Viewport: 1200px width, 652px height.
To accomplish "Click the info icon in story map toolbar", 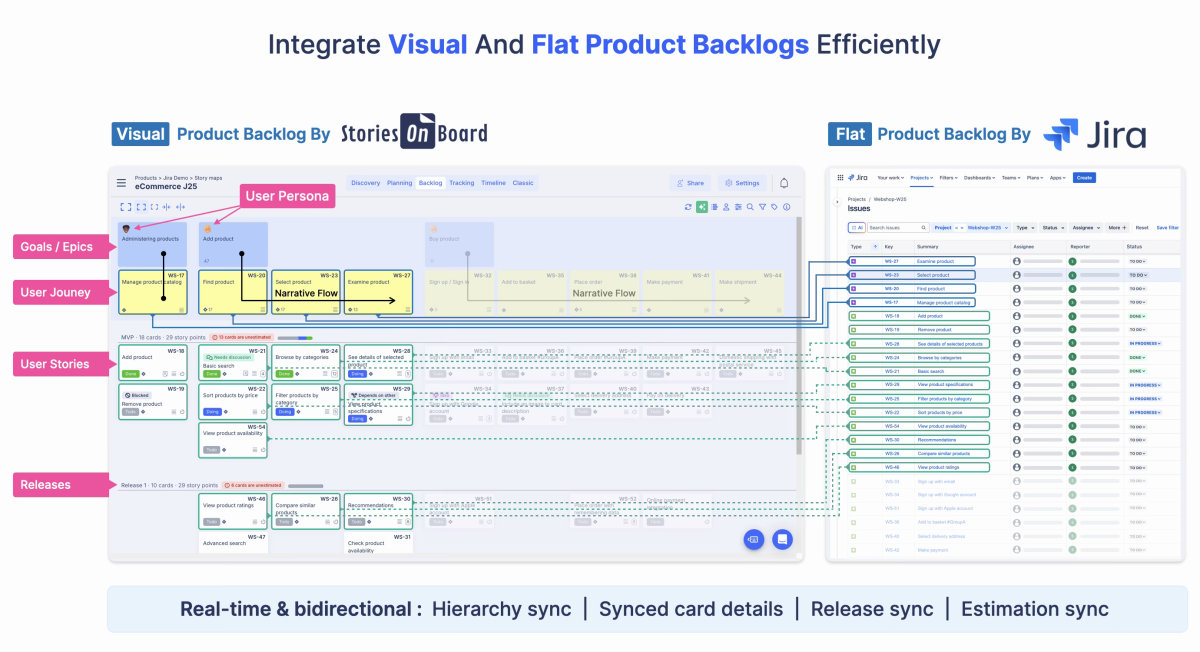I will (x=786, y=207).
